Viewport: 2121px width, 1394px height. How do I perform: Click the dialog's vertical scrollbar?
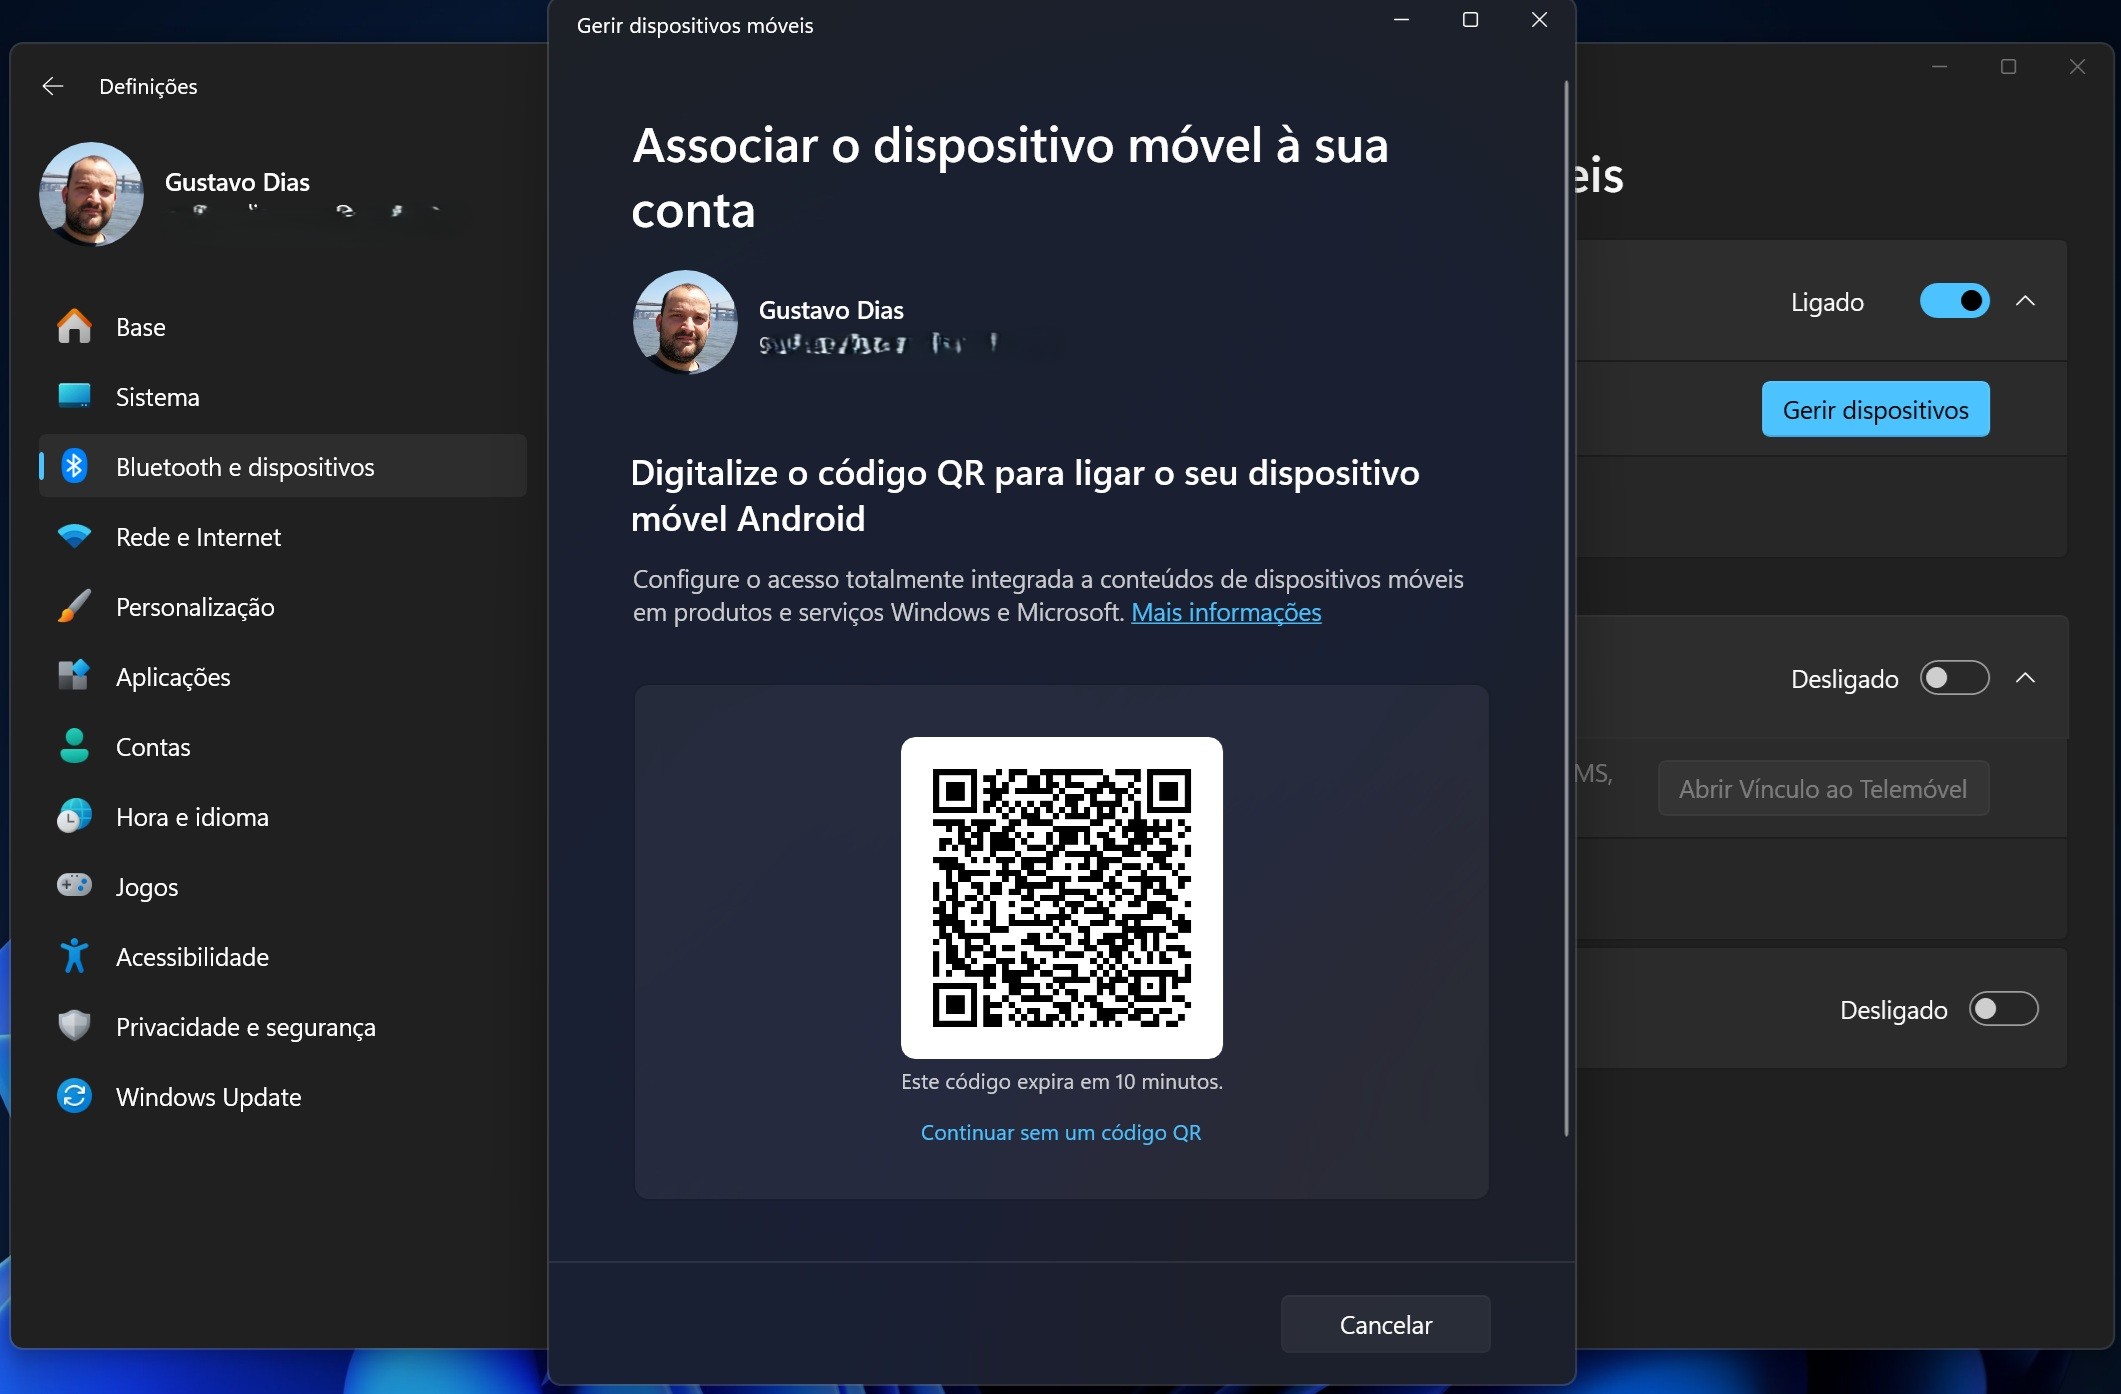tap(1566, 608)
